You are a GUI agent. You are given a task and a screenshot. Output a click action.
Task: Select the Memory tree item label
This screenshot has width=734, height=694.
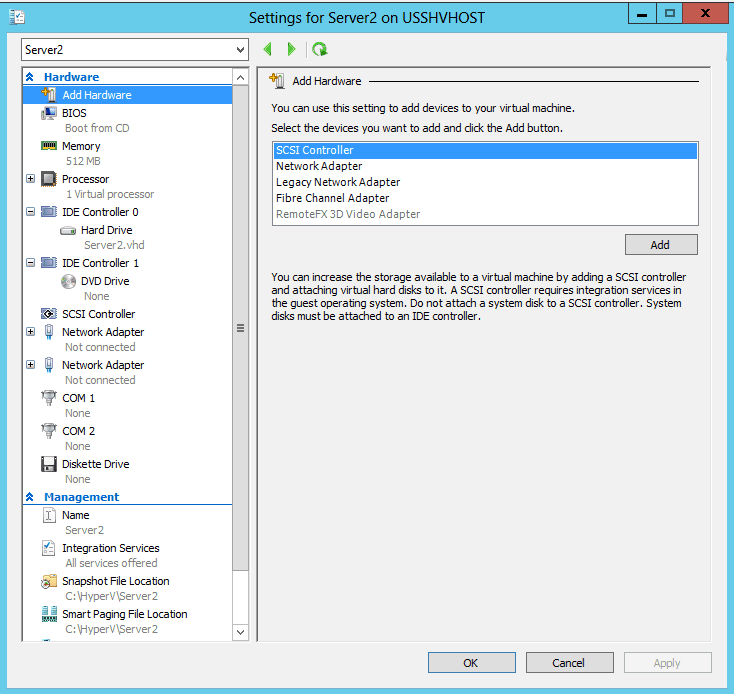coord(81,146)
